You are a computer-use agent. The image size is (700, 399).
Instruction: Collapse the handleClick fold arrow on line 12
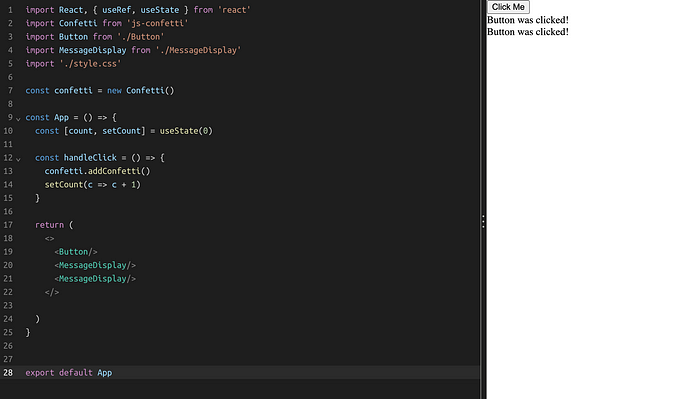(18, 159)
